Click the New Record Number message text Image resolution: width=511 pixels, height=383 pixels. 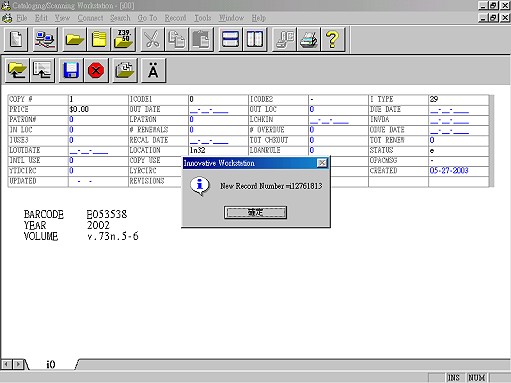tap(271, 186)
